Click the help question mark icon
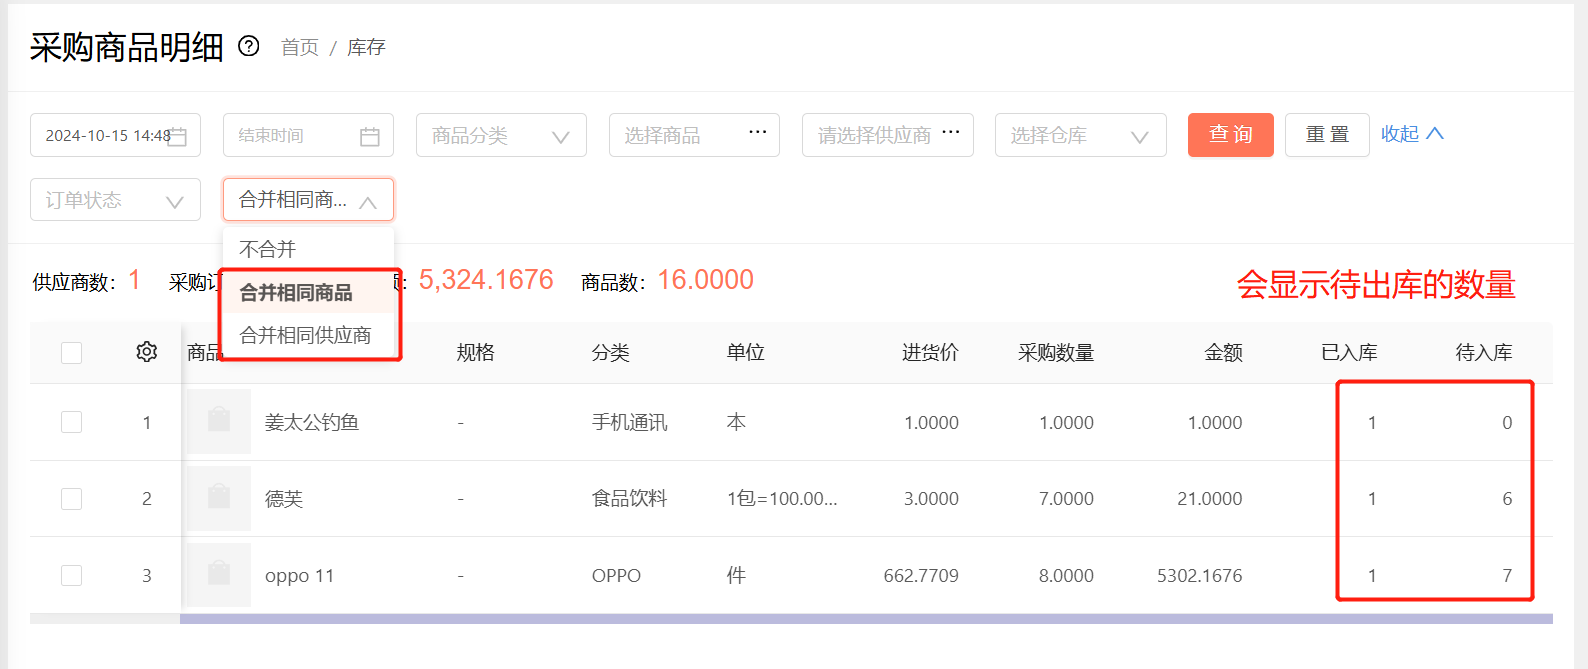The width and height of the screenshot is (1588, 669). pos(249,46)
